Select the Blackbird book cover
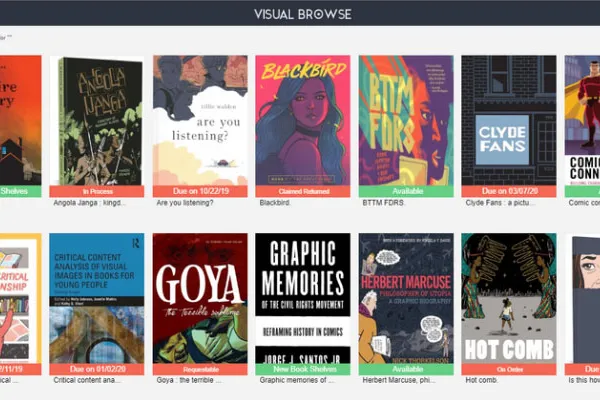Image resolution: width=600 pixels, height=400 pixels. pyautogui.click(x=303, y=121)
